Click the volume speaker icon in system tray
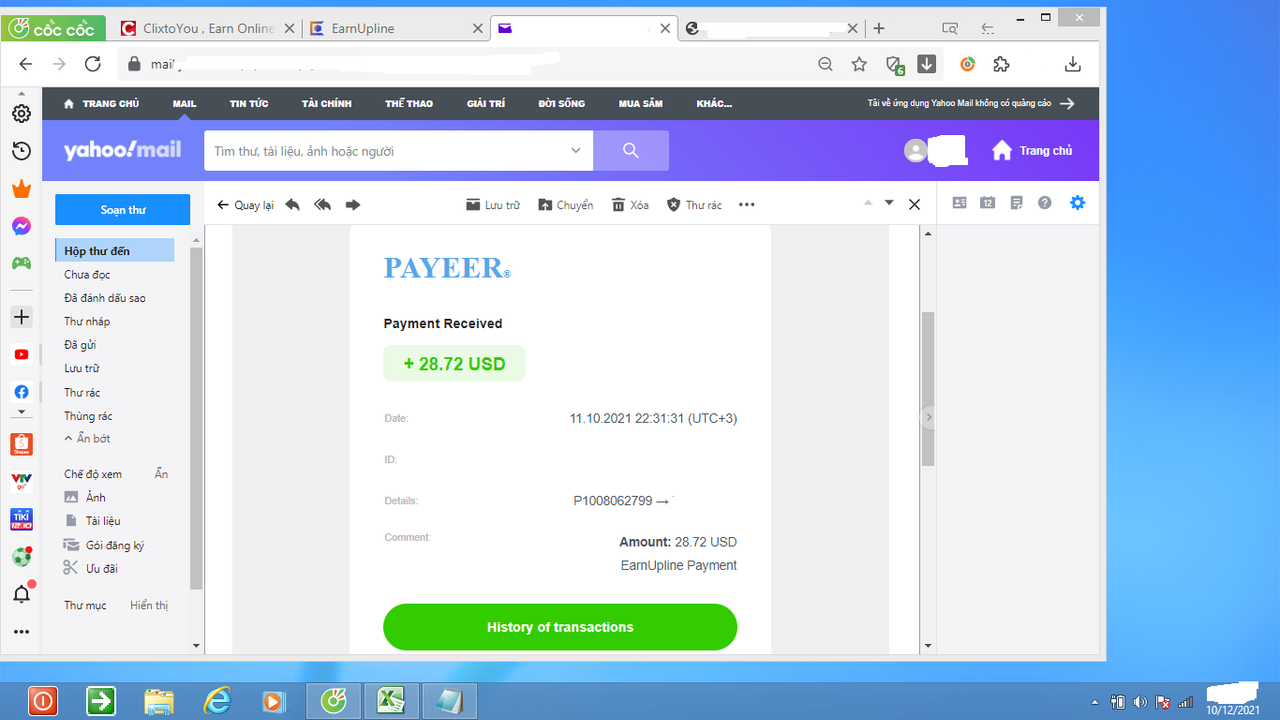The image size is (1280, 720). click(x=1141, y=702)
